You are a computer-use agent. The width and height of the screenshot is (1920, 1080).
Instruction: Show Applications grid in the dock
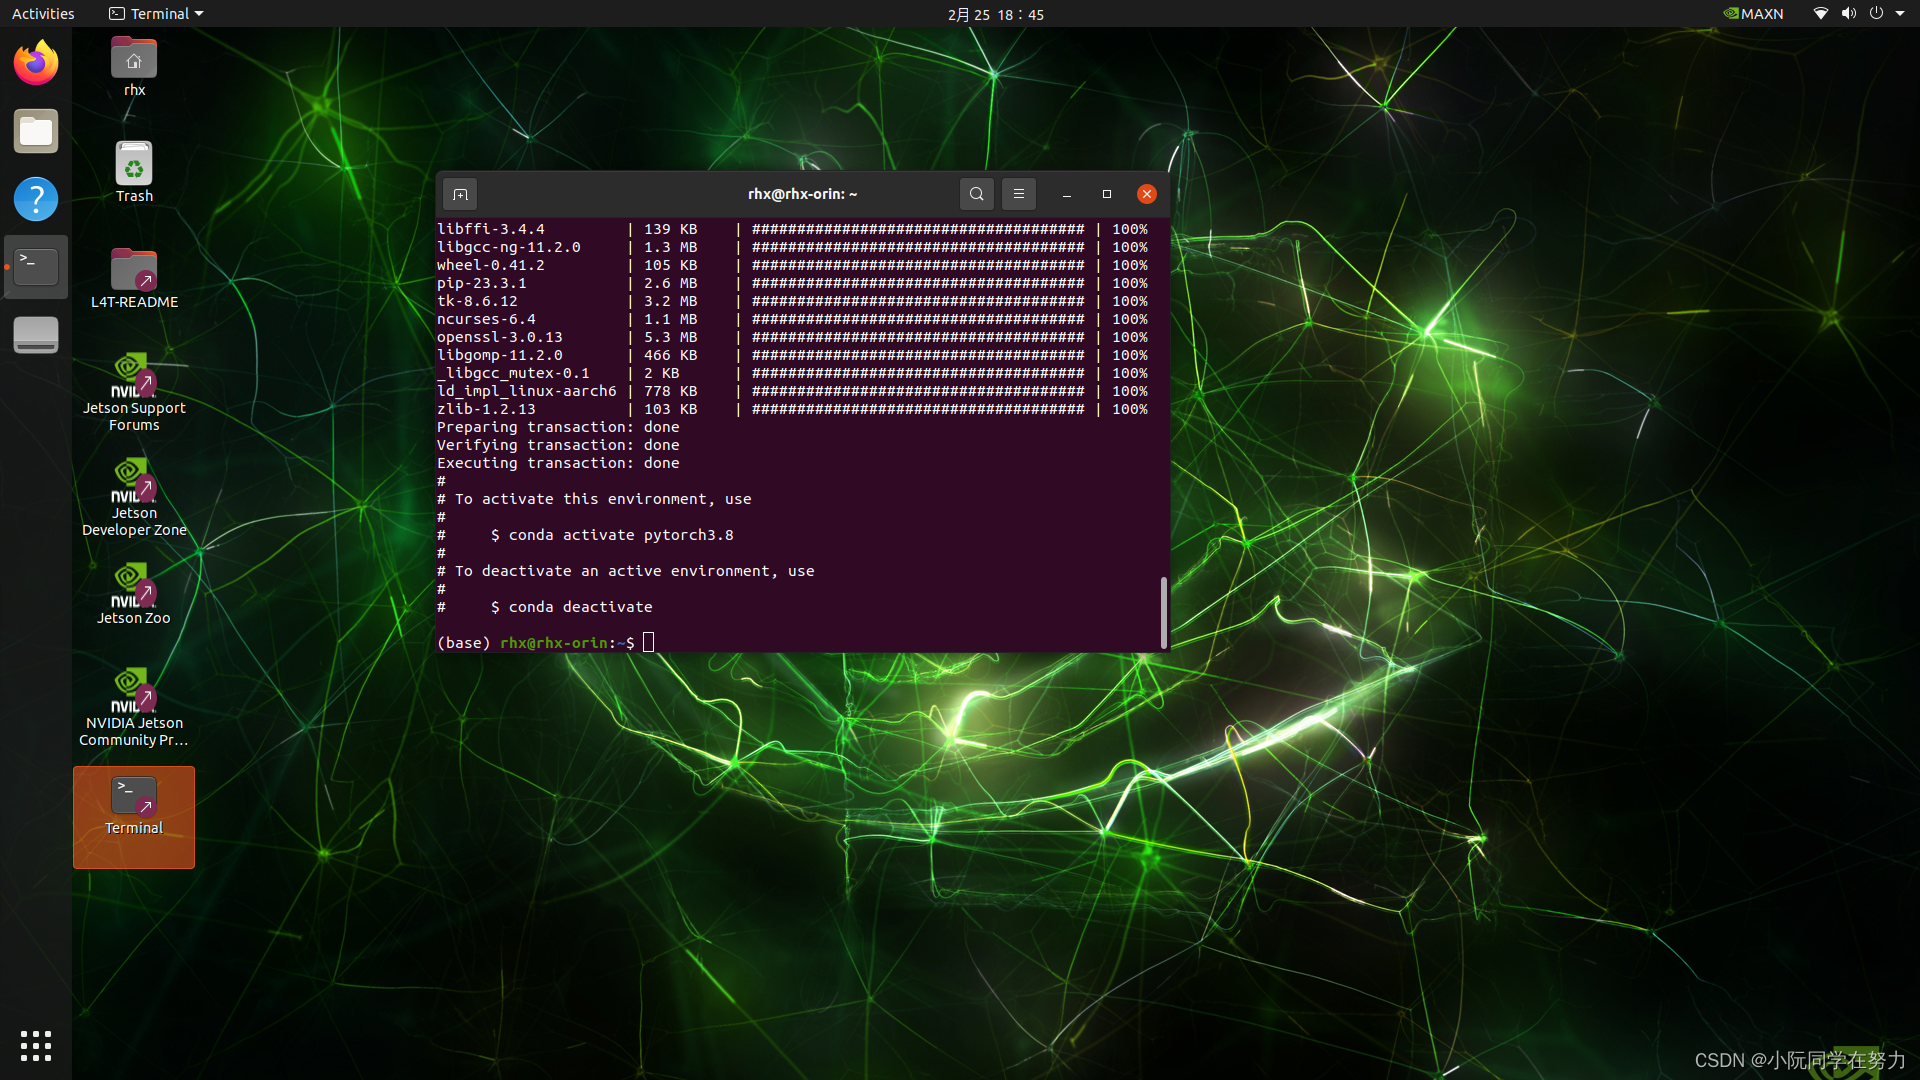(36, 1046)
